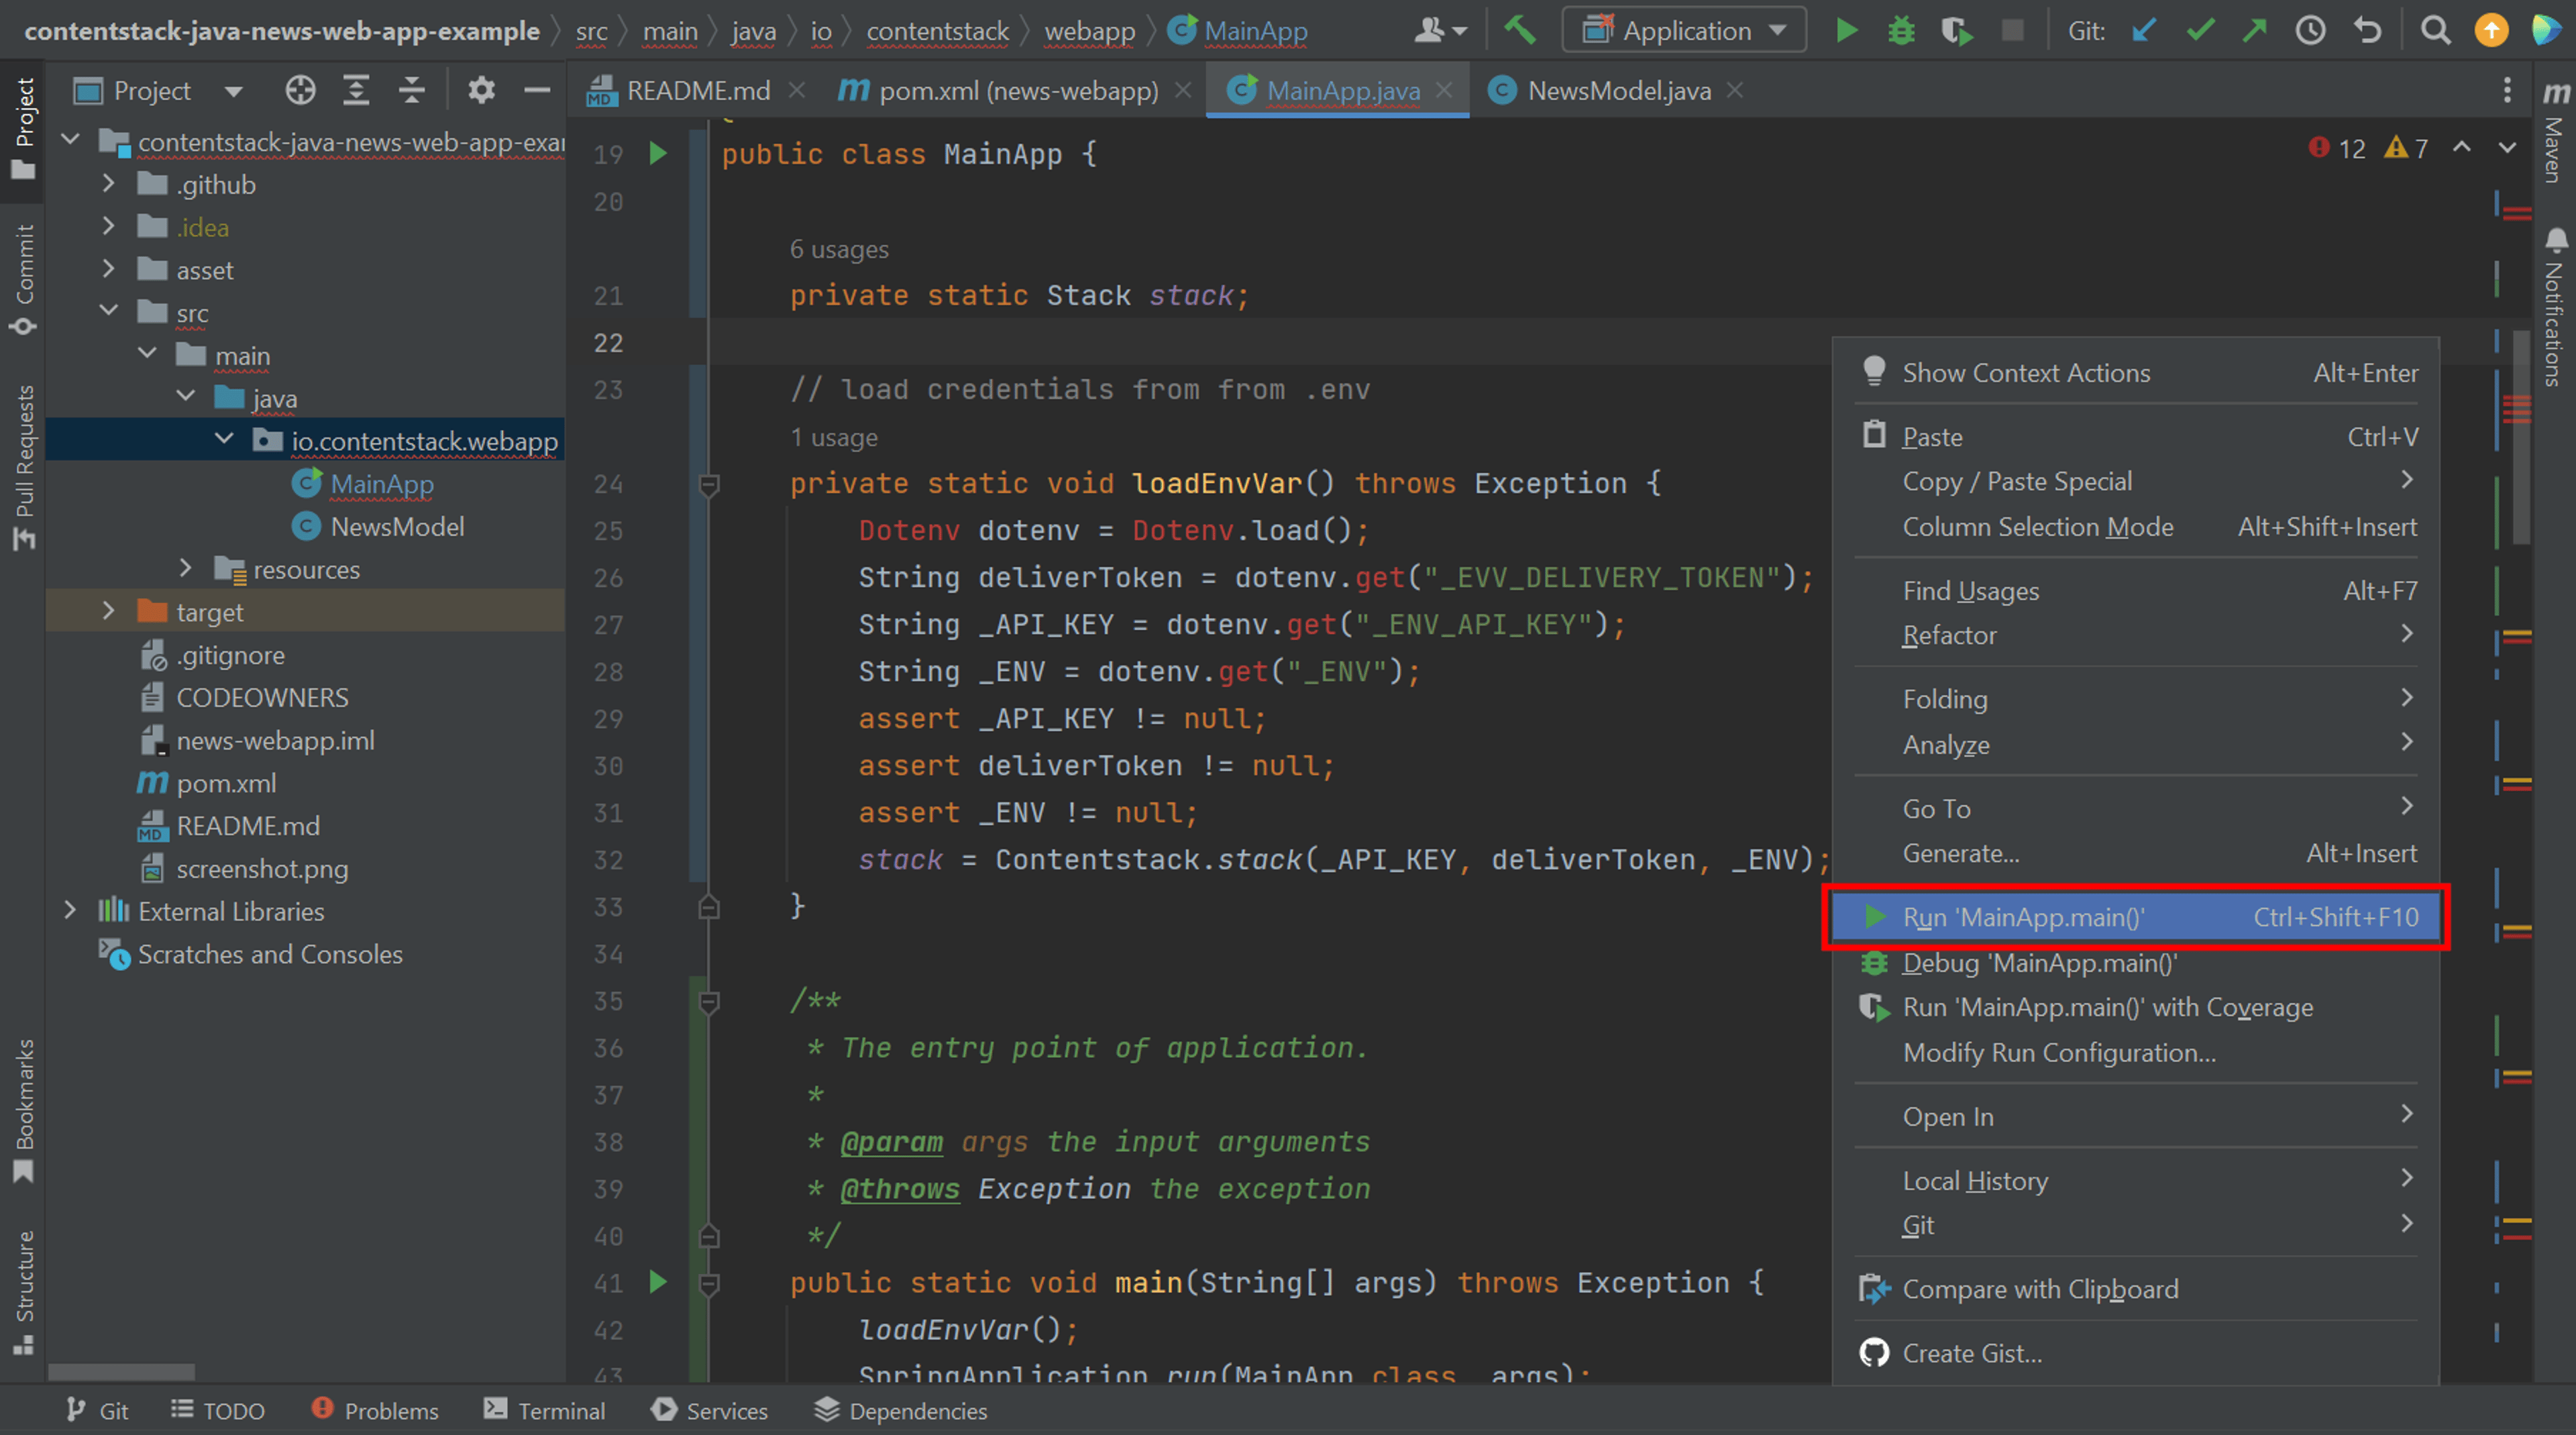Click the error count indicator 12
The width and height of the screenshot is (2576, 1435).
[x=2338, y=149]
